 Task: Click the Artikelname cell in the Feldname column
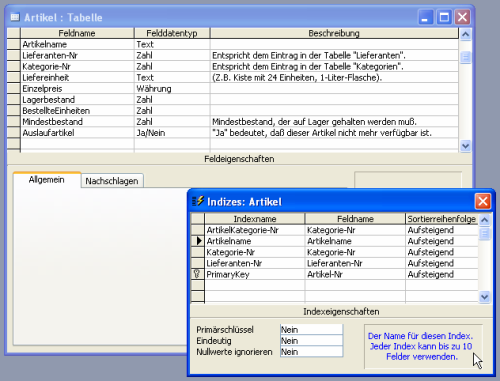point(77,44)
